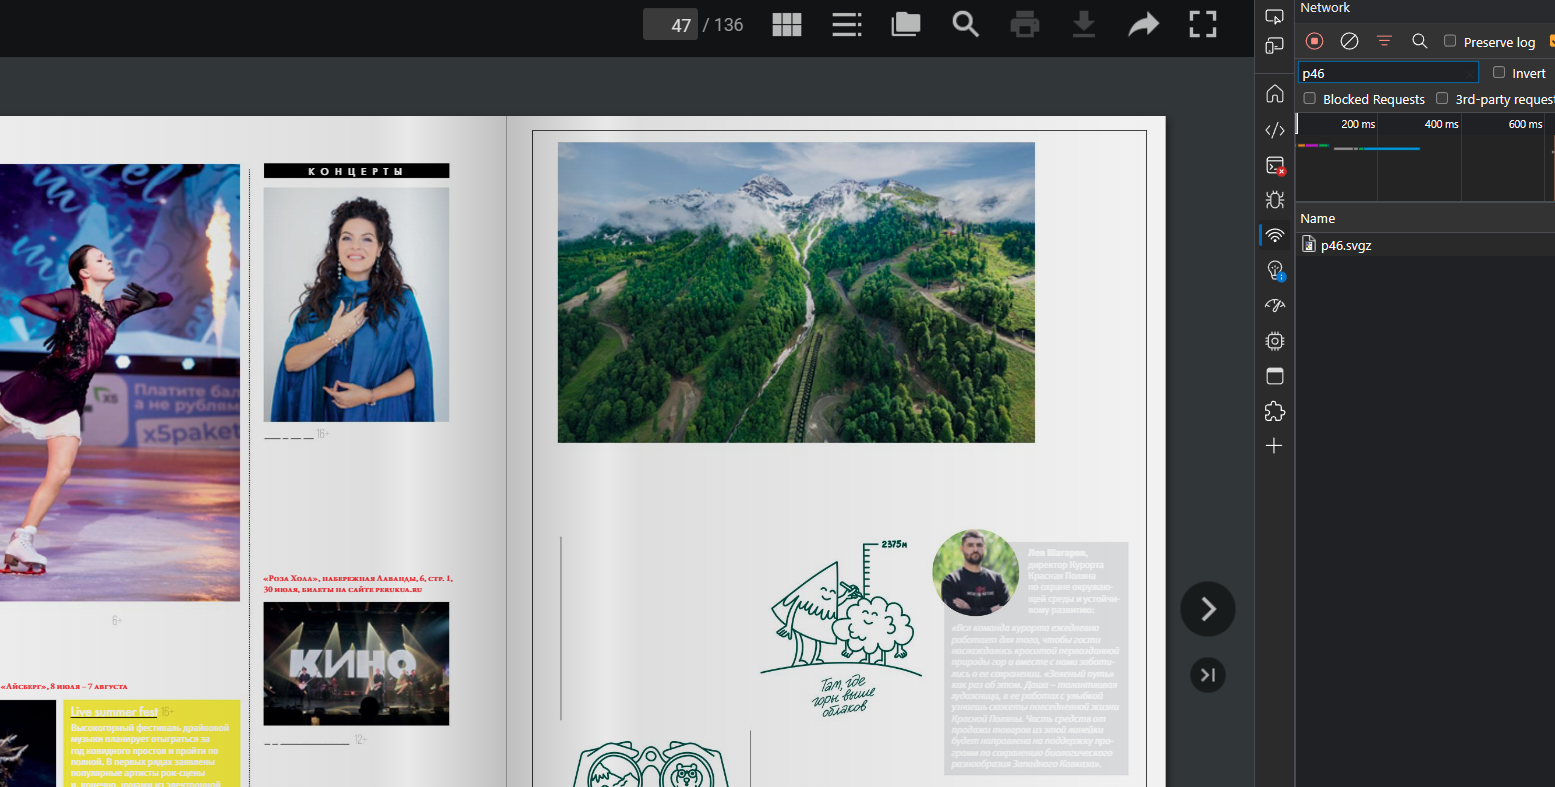Go to the Welcome home tab
The width and height of the screenshot is (1555, 787).
tap(1274, 94)
